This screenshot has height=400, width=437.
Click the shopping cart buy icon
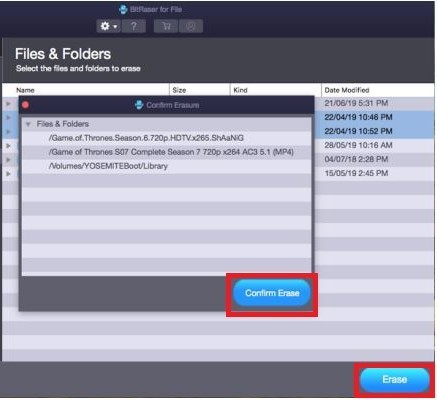pos(166,26)
